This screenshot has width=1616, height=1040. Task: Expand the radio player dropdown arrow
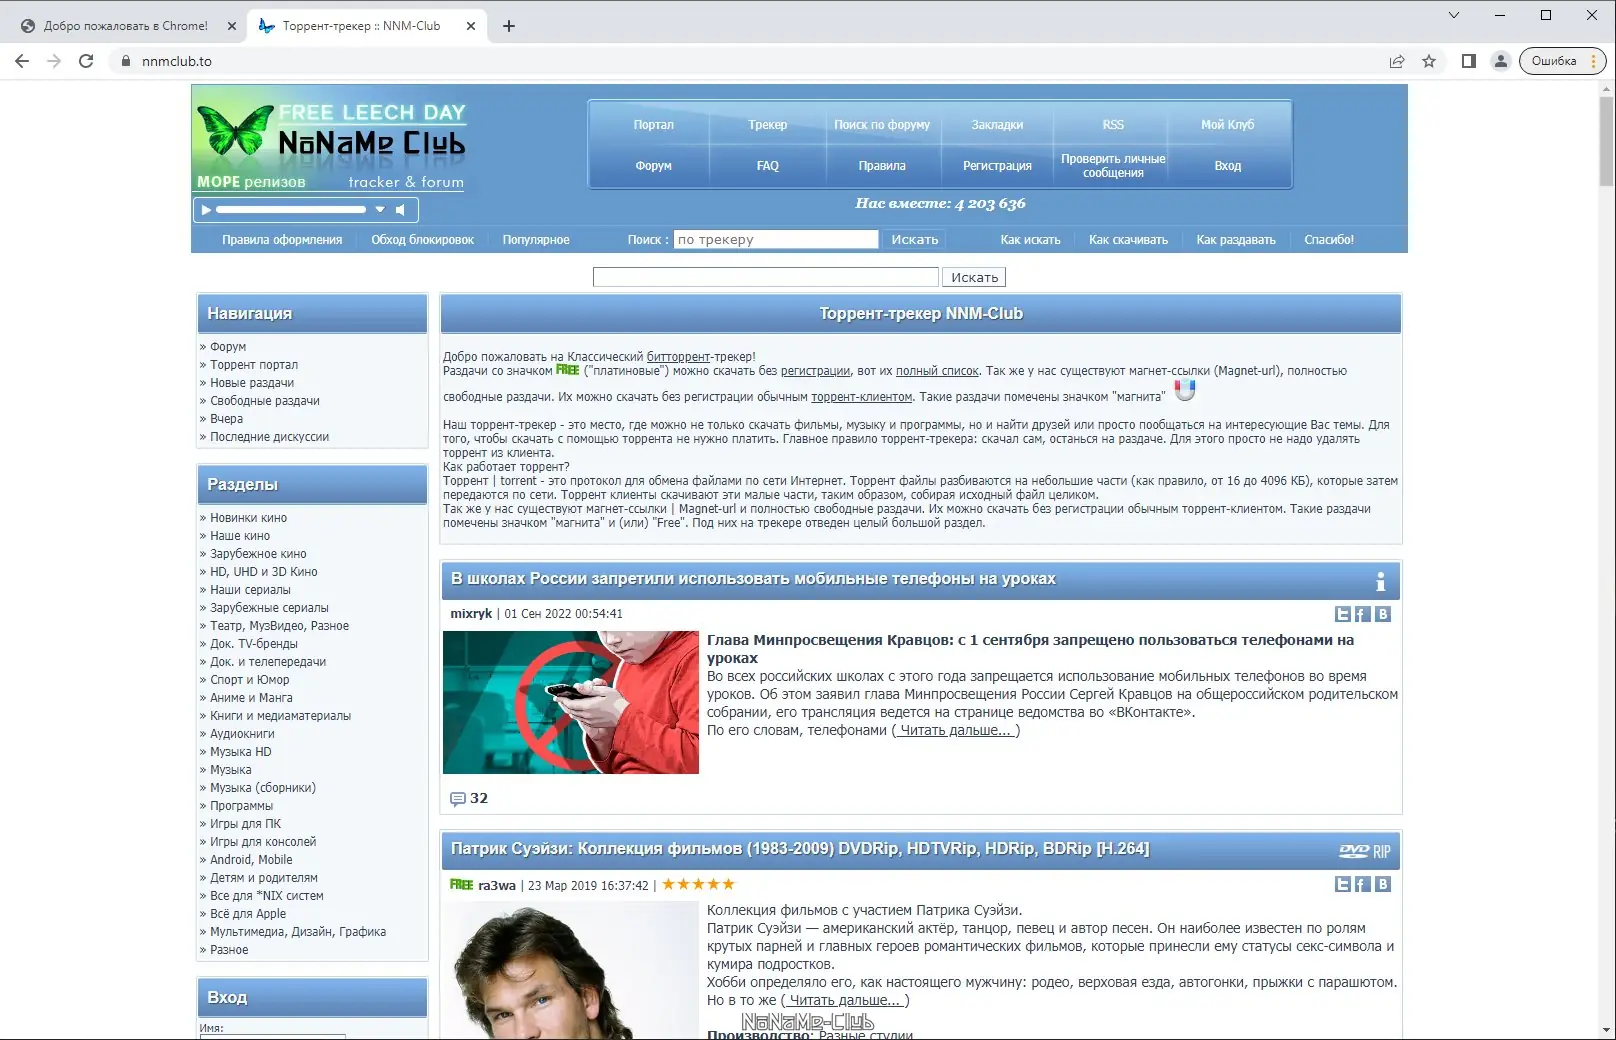click(379, 210)
